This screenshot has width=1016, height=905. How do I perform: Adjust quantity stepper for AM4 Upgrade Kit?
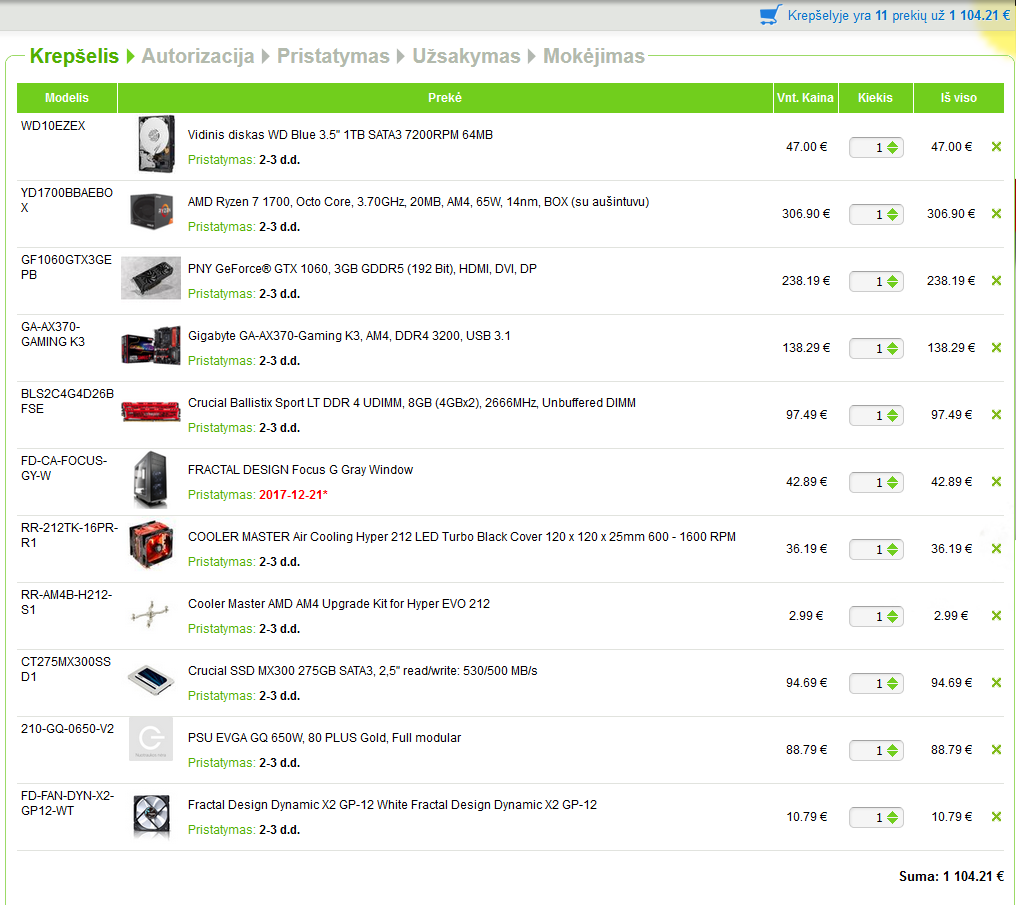[892, 616]
